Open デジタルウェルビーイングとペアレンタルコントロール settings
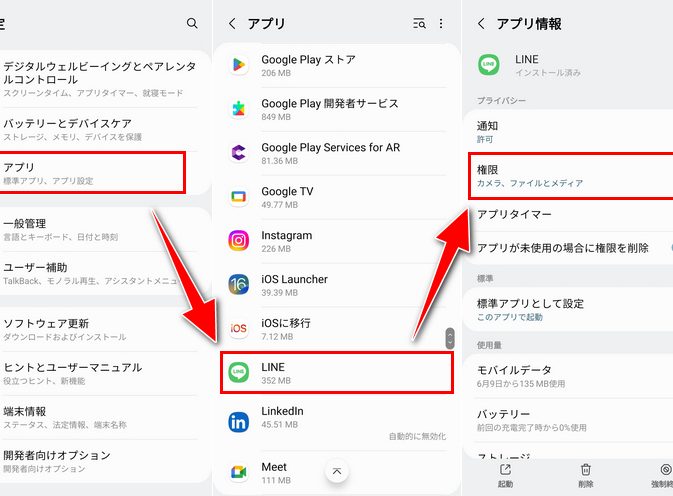 pos(100,80)
